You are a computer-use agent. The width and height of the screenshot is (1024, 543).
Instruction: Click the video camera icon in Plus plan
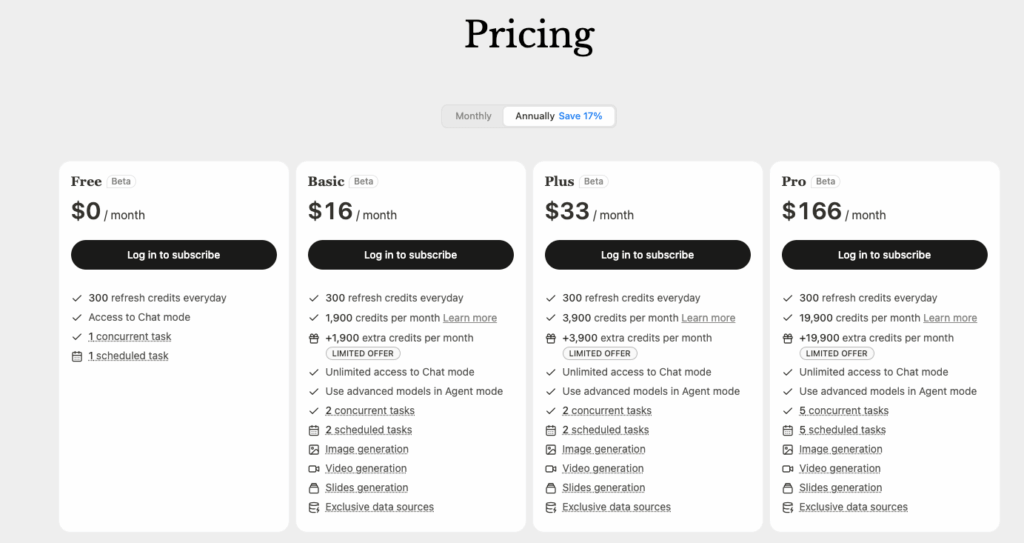[551, 469]
